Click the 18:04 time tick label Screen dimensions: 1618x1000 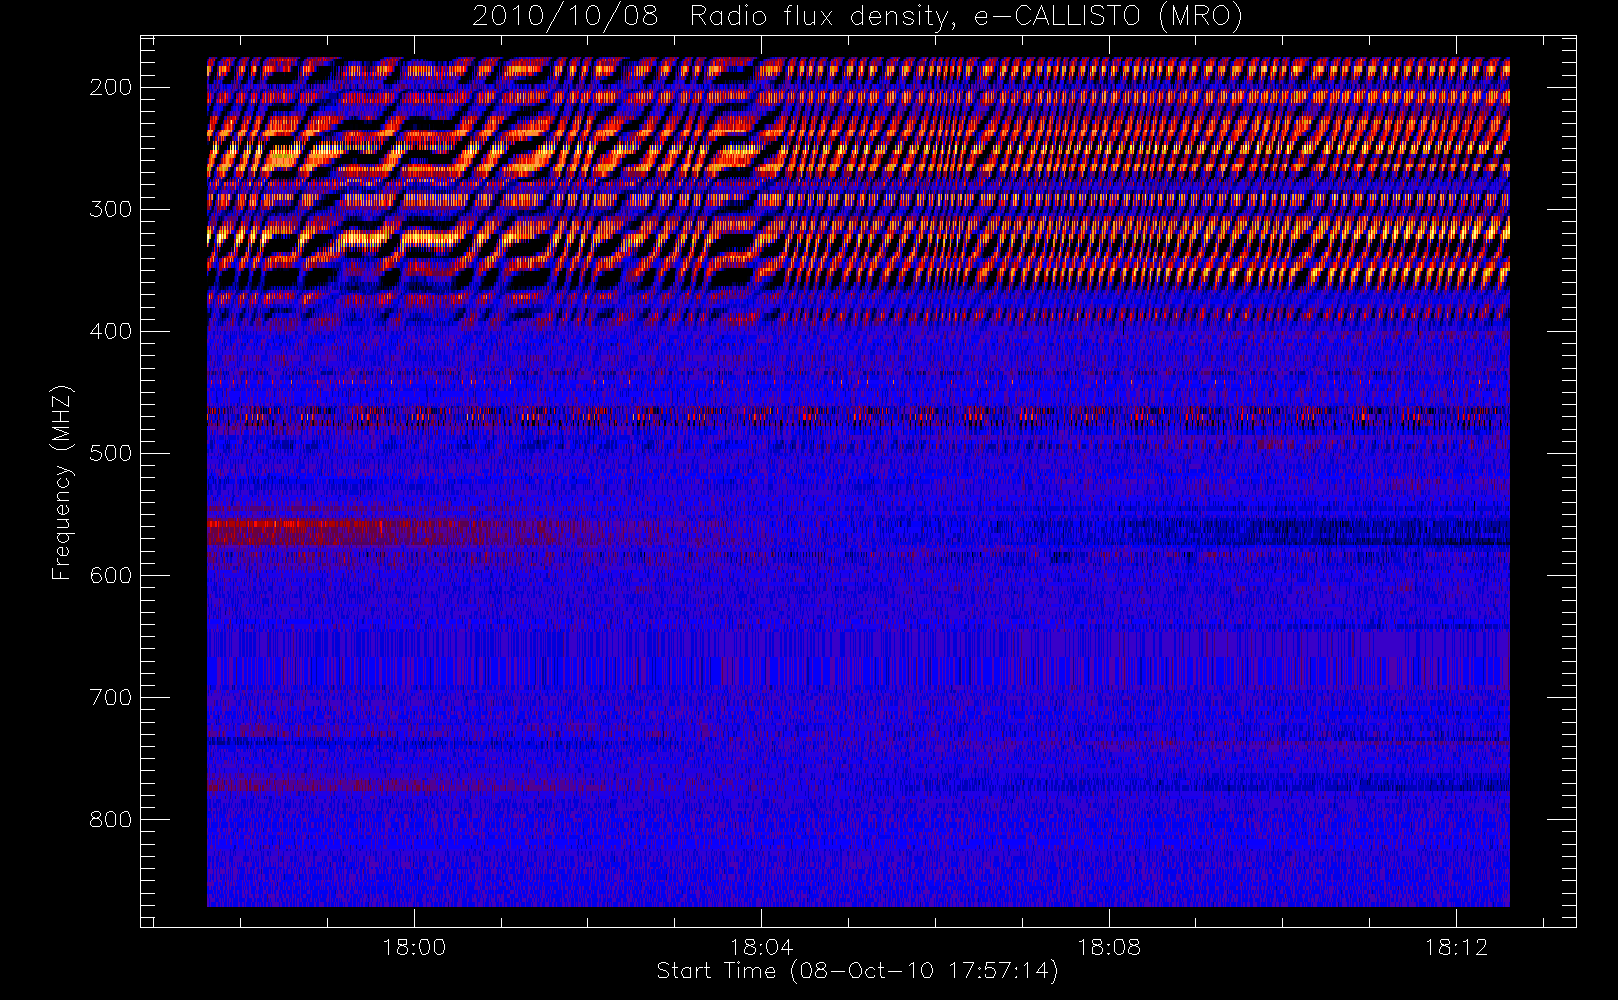[x=762, y=947]
